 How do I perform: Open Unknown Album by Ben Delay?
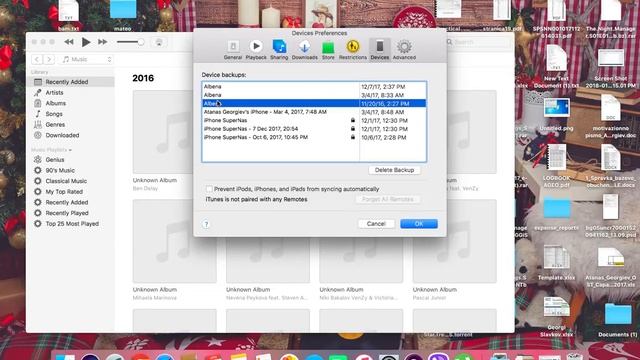tap(163, 132)
